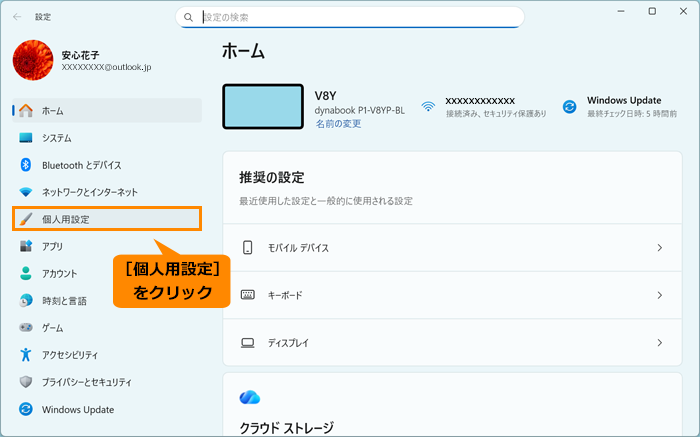Click the 安心花子 account name
The image size is (700, 437).
[80, 55]
